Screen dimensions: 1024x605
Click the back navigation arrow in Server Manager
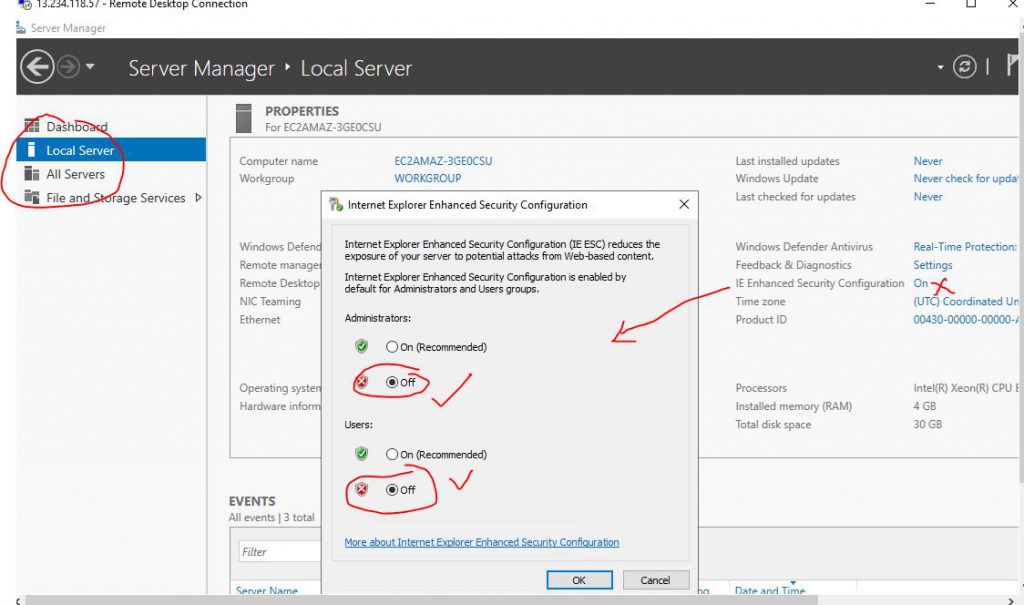(x=37, y=68)
